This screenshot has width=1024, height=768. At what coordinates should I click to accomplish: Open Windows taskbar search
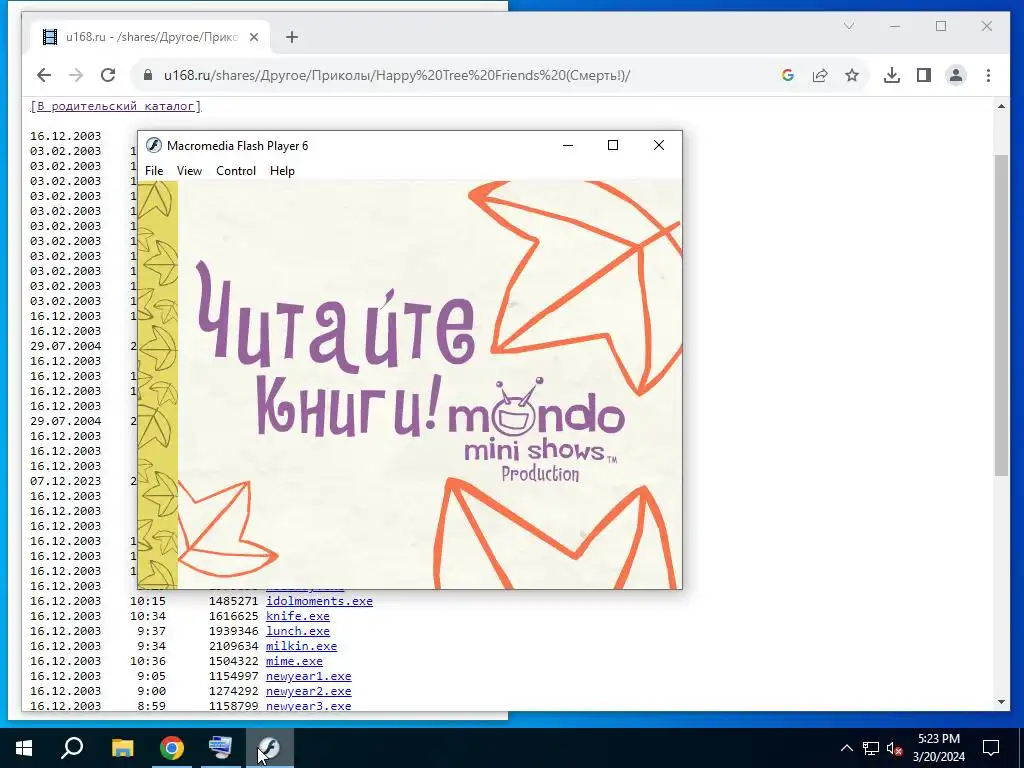pyautogui.click(x=72, y=748)
